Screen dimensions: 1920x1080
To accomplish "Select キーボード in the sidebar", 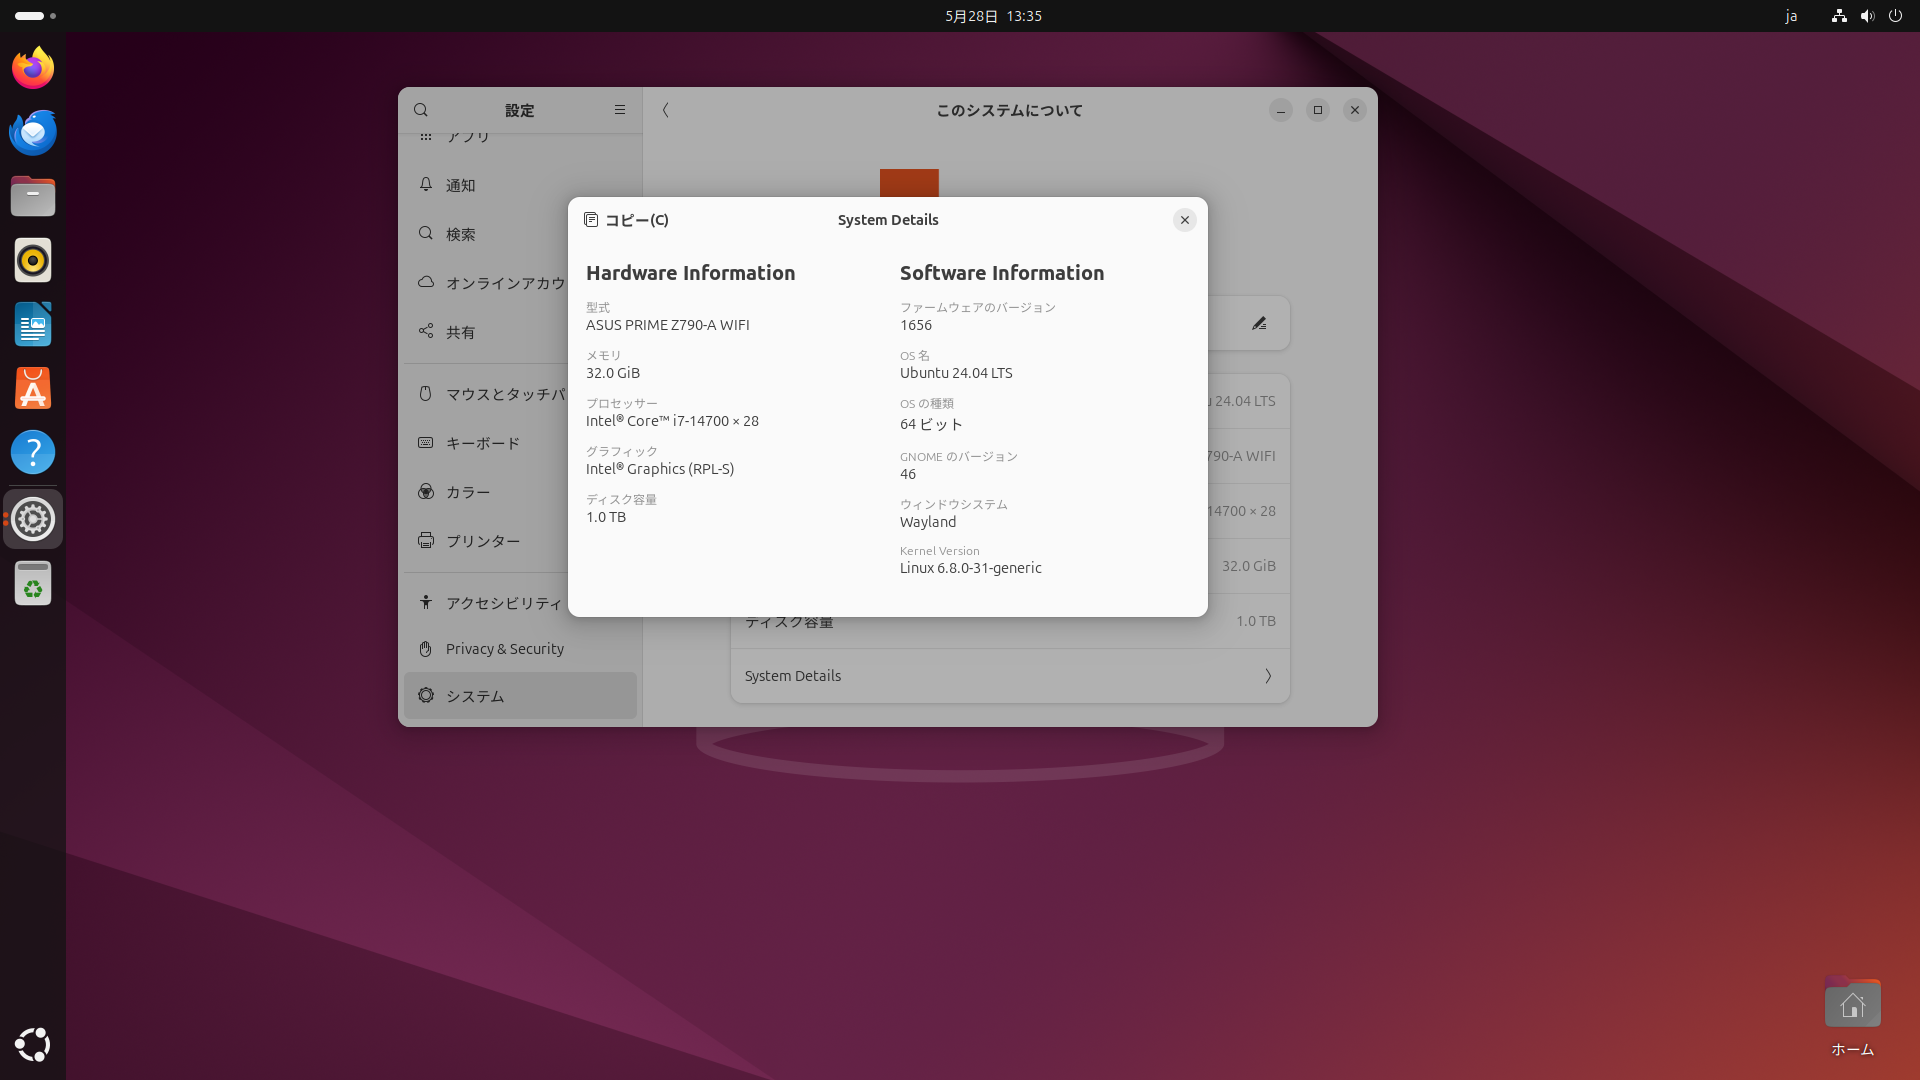I will click(x=482, y=443).
